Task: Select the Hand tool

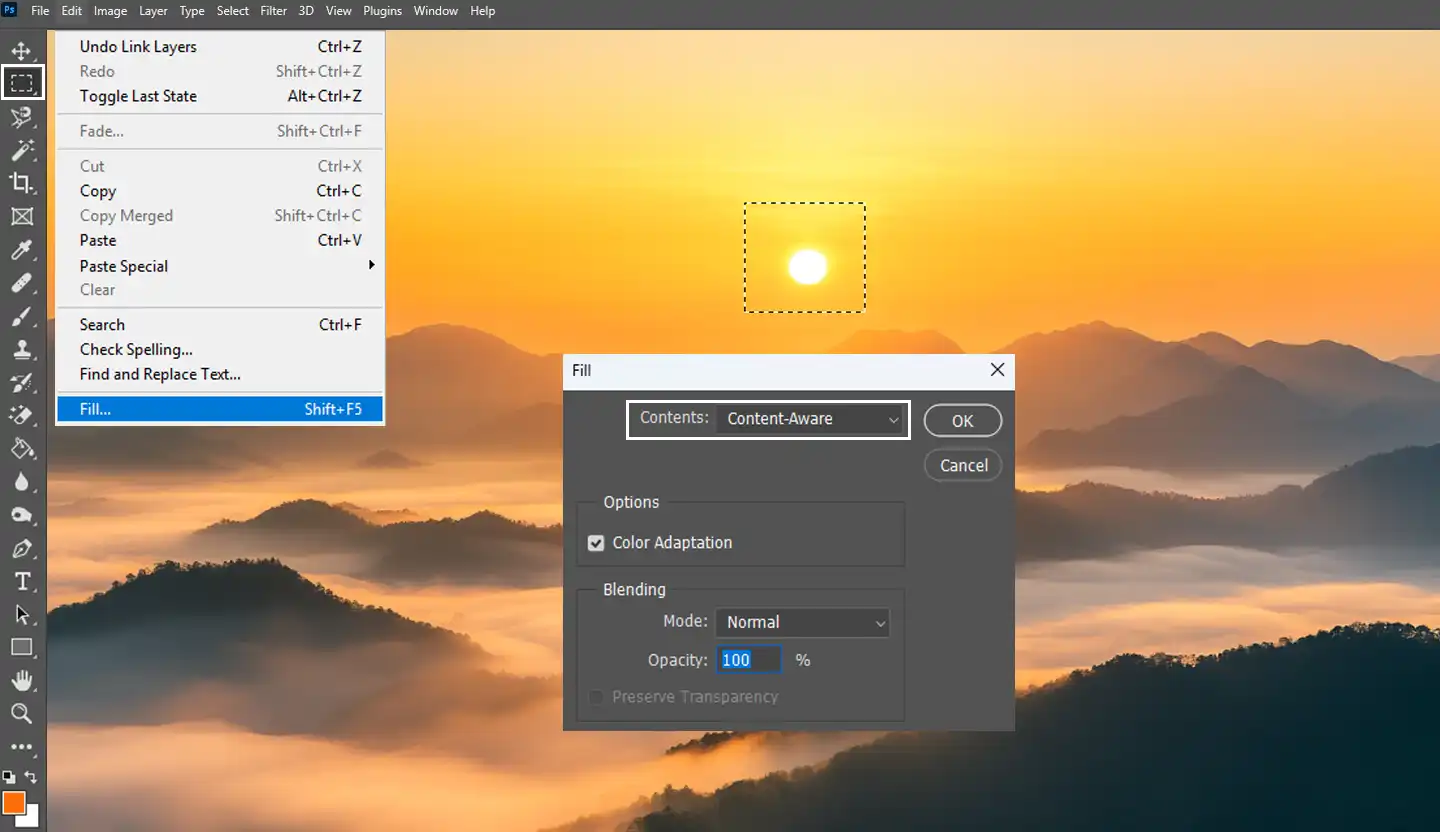Action: [21, 680]
